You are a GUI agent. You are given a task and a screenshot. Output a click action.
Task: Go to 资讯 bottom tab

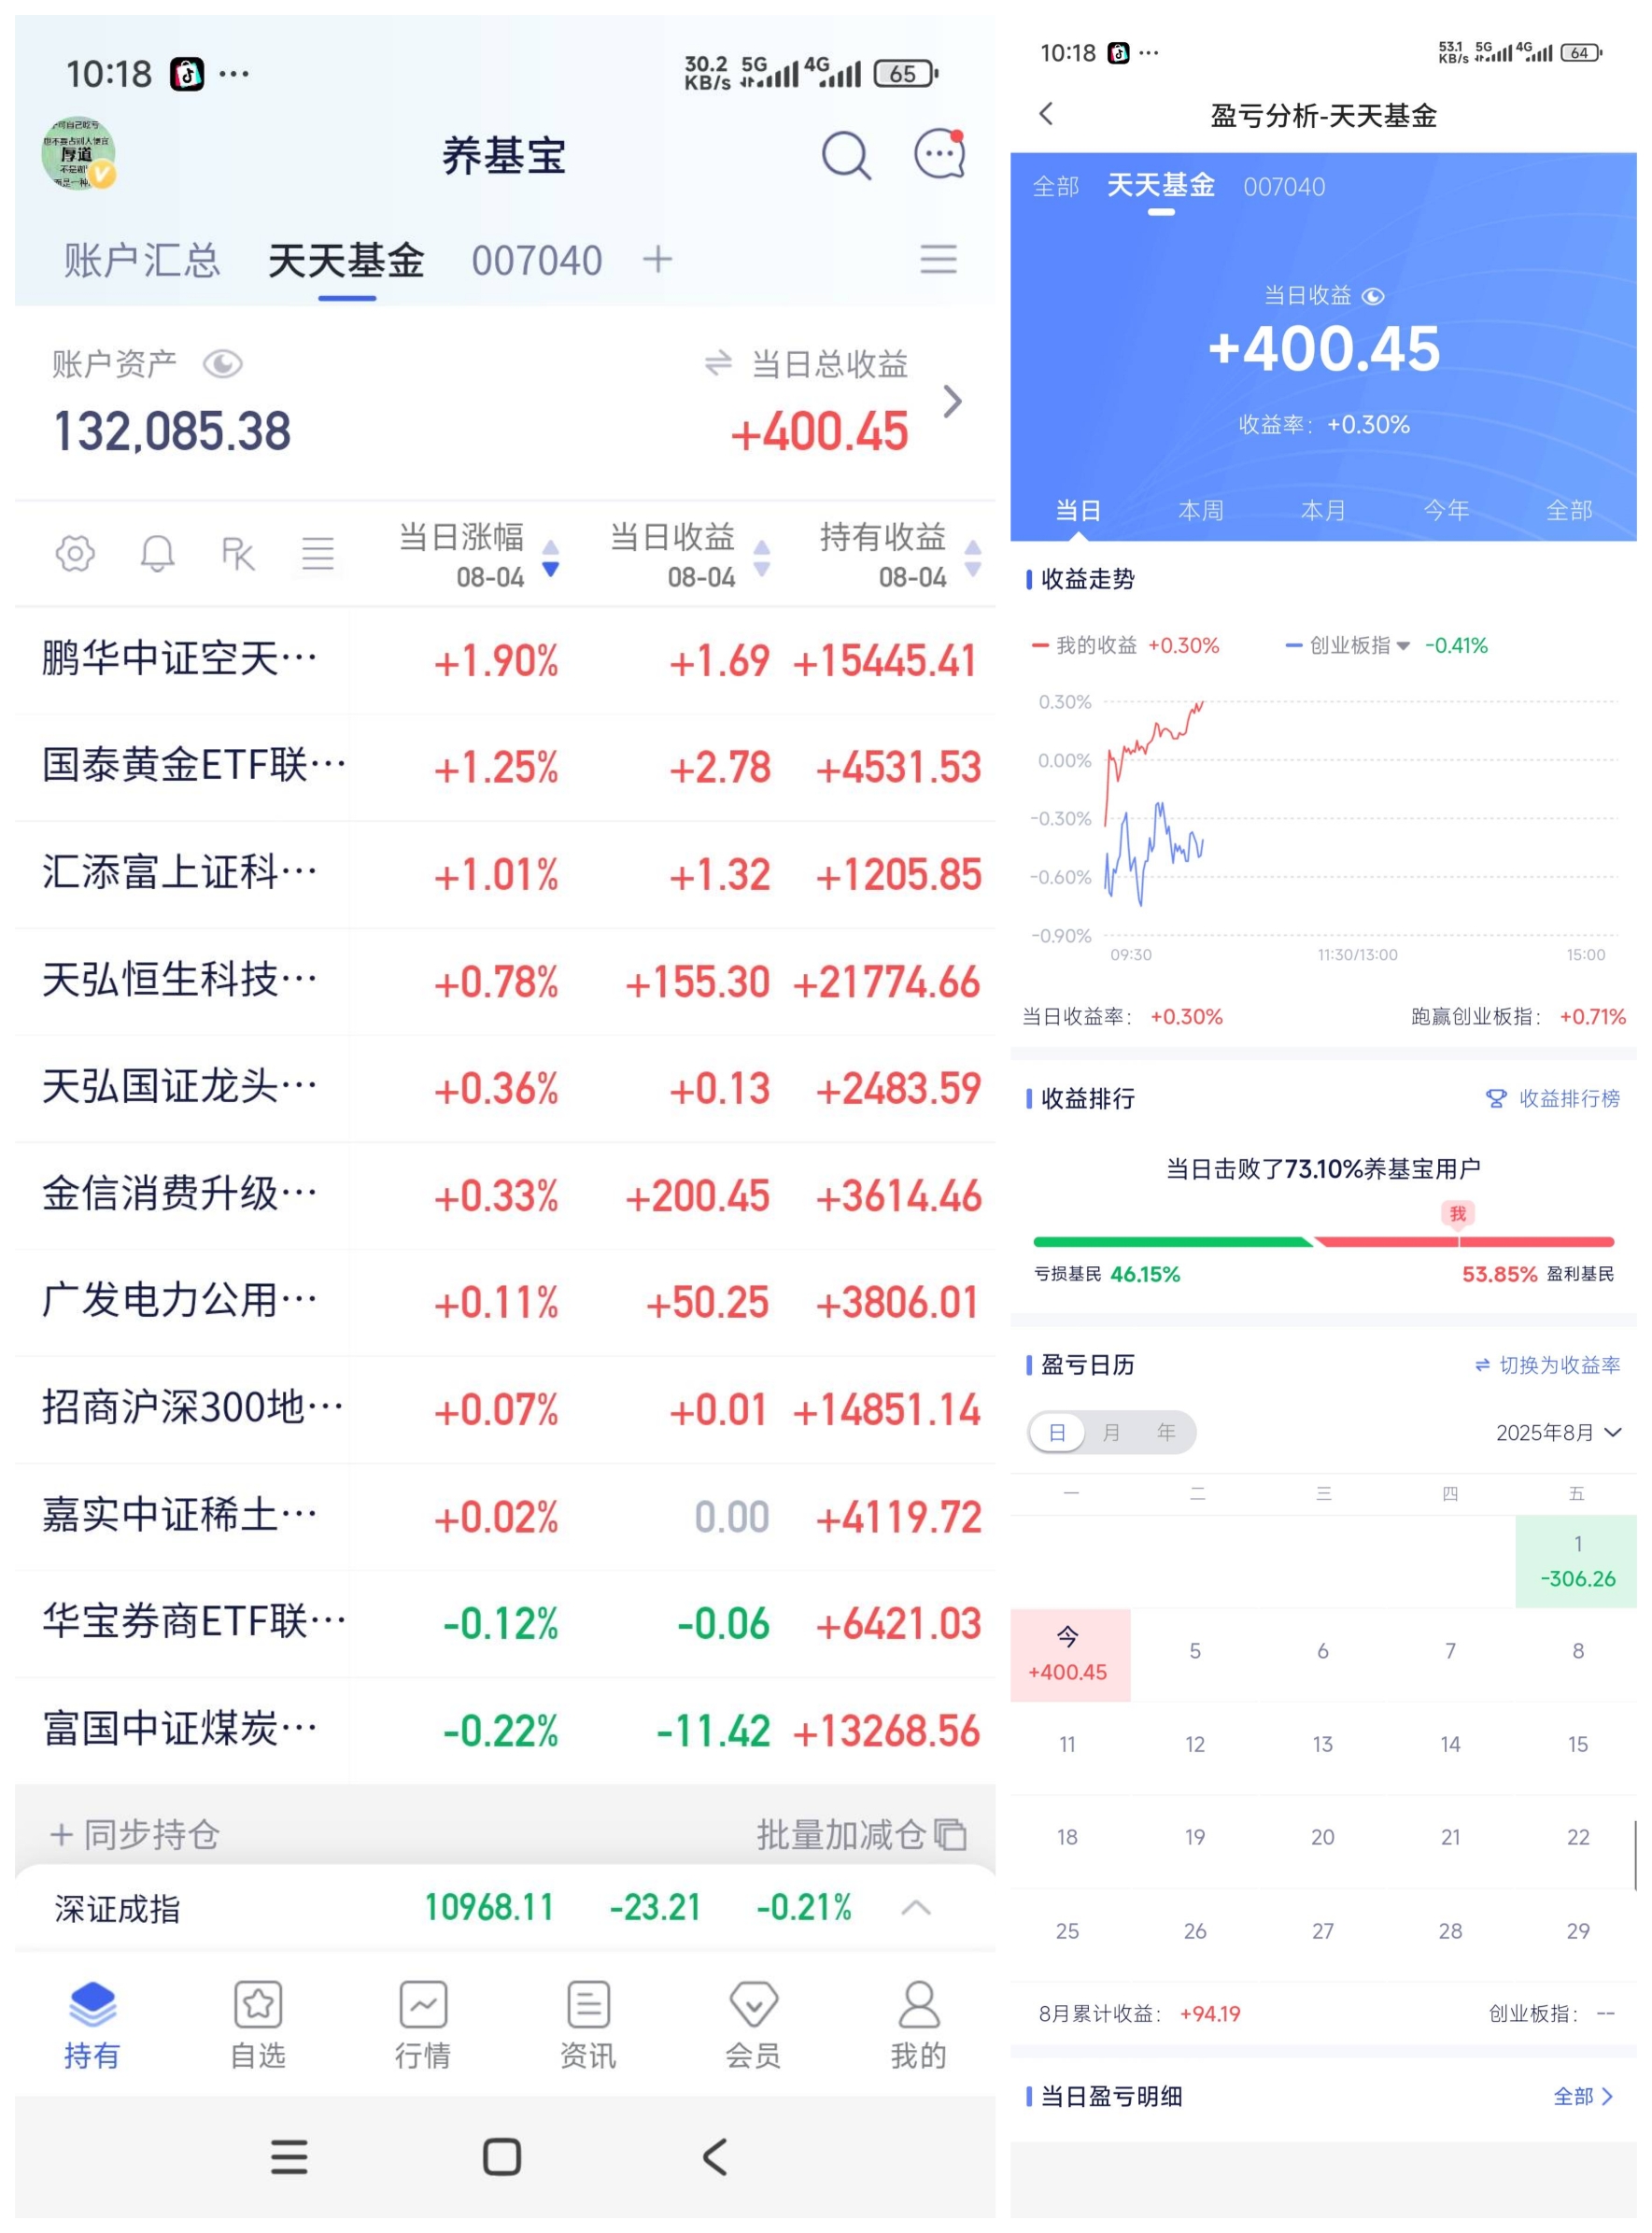(588, 2024)
